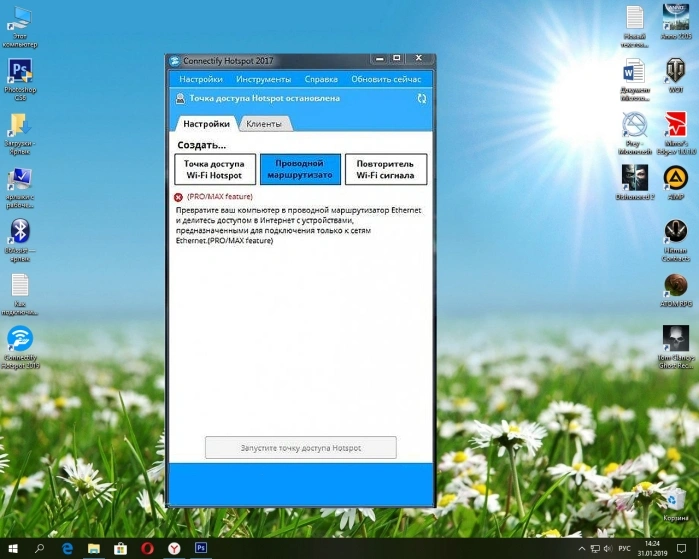Choose Повторитель Wi-Fi сигнала mode
Screen dimensions: 699x559
[x=386, y=169]
